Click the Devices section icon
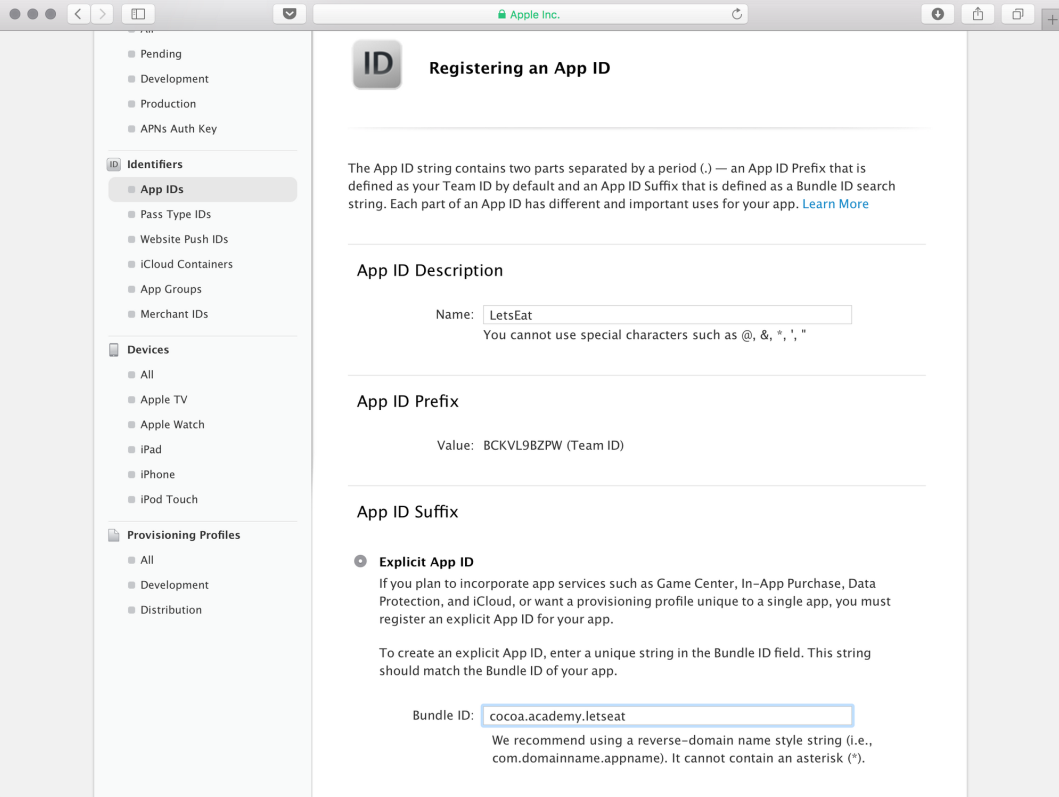 [113, 350]
